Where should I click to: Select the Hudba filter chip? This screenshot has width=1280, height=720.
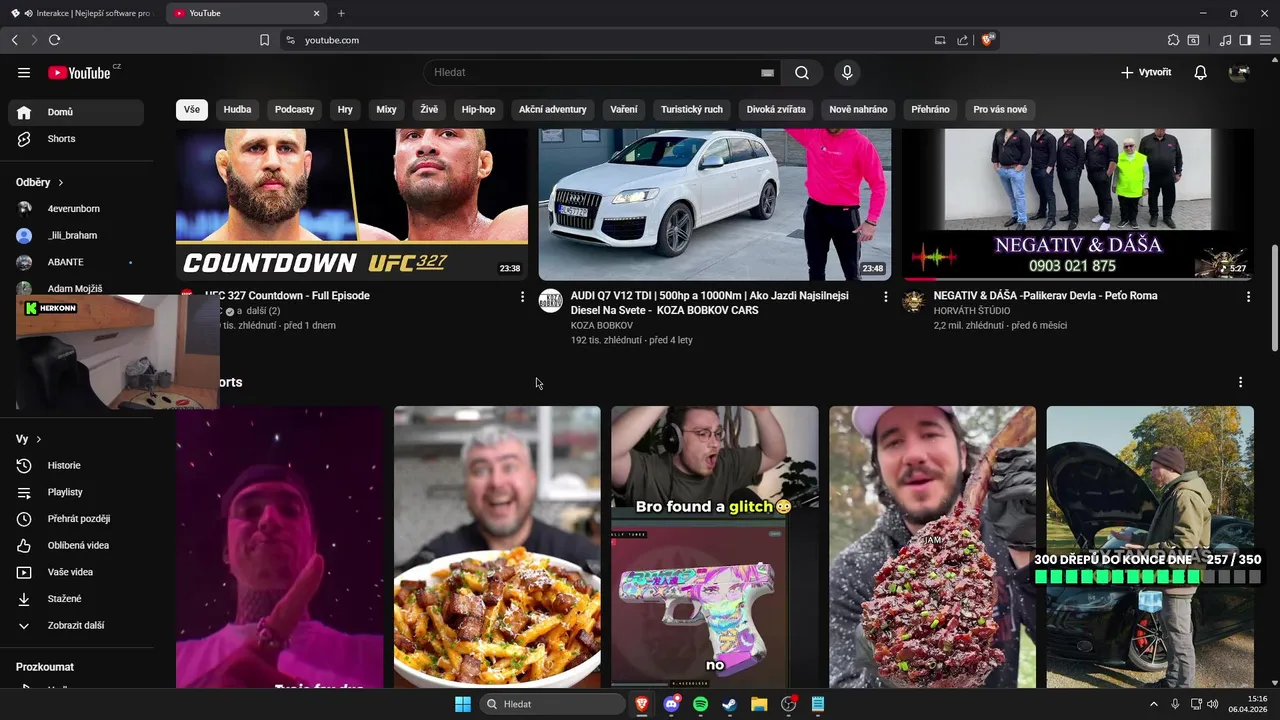[x=238, y=109]
